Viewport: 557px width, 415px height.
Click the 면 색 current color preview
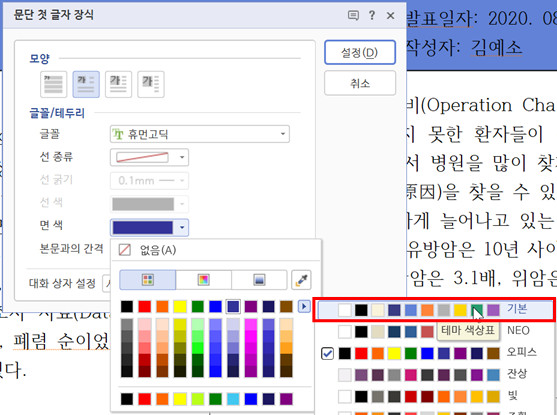point(143,227)
